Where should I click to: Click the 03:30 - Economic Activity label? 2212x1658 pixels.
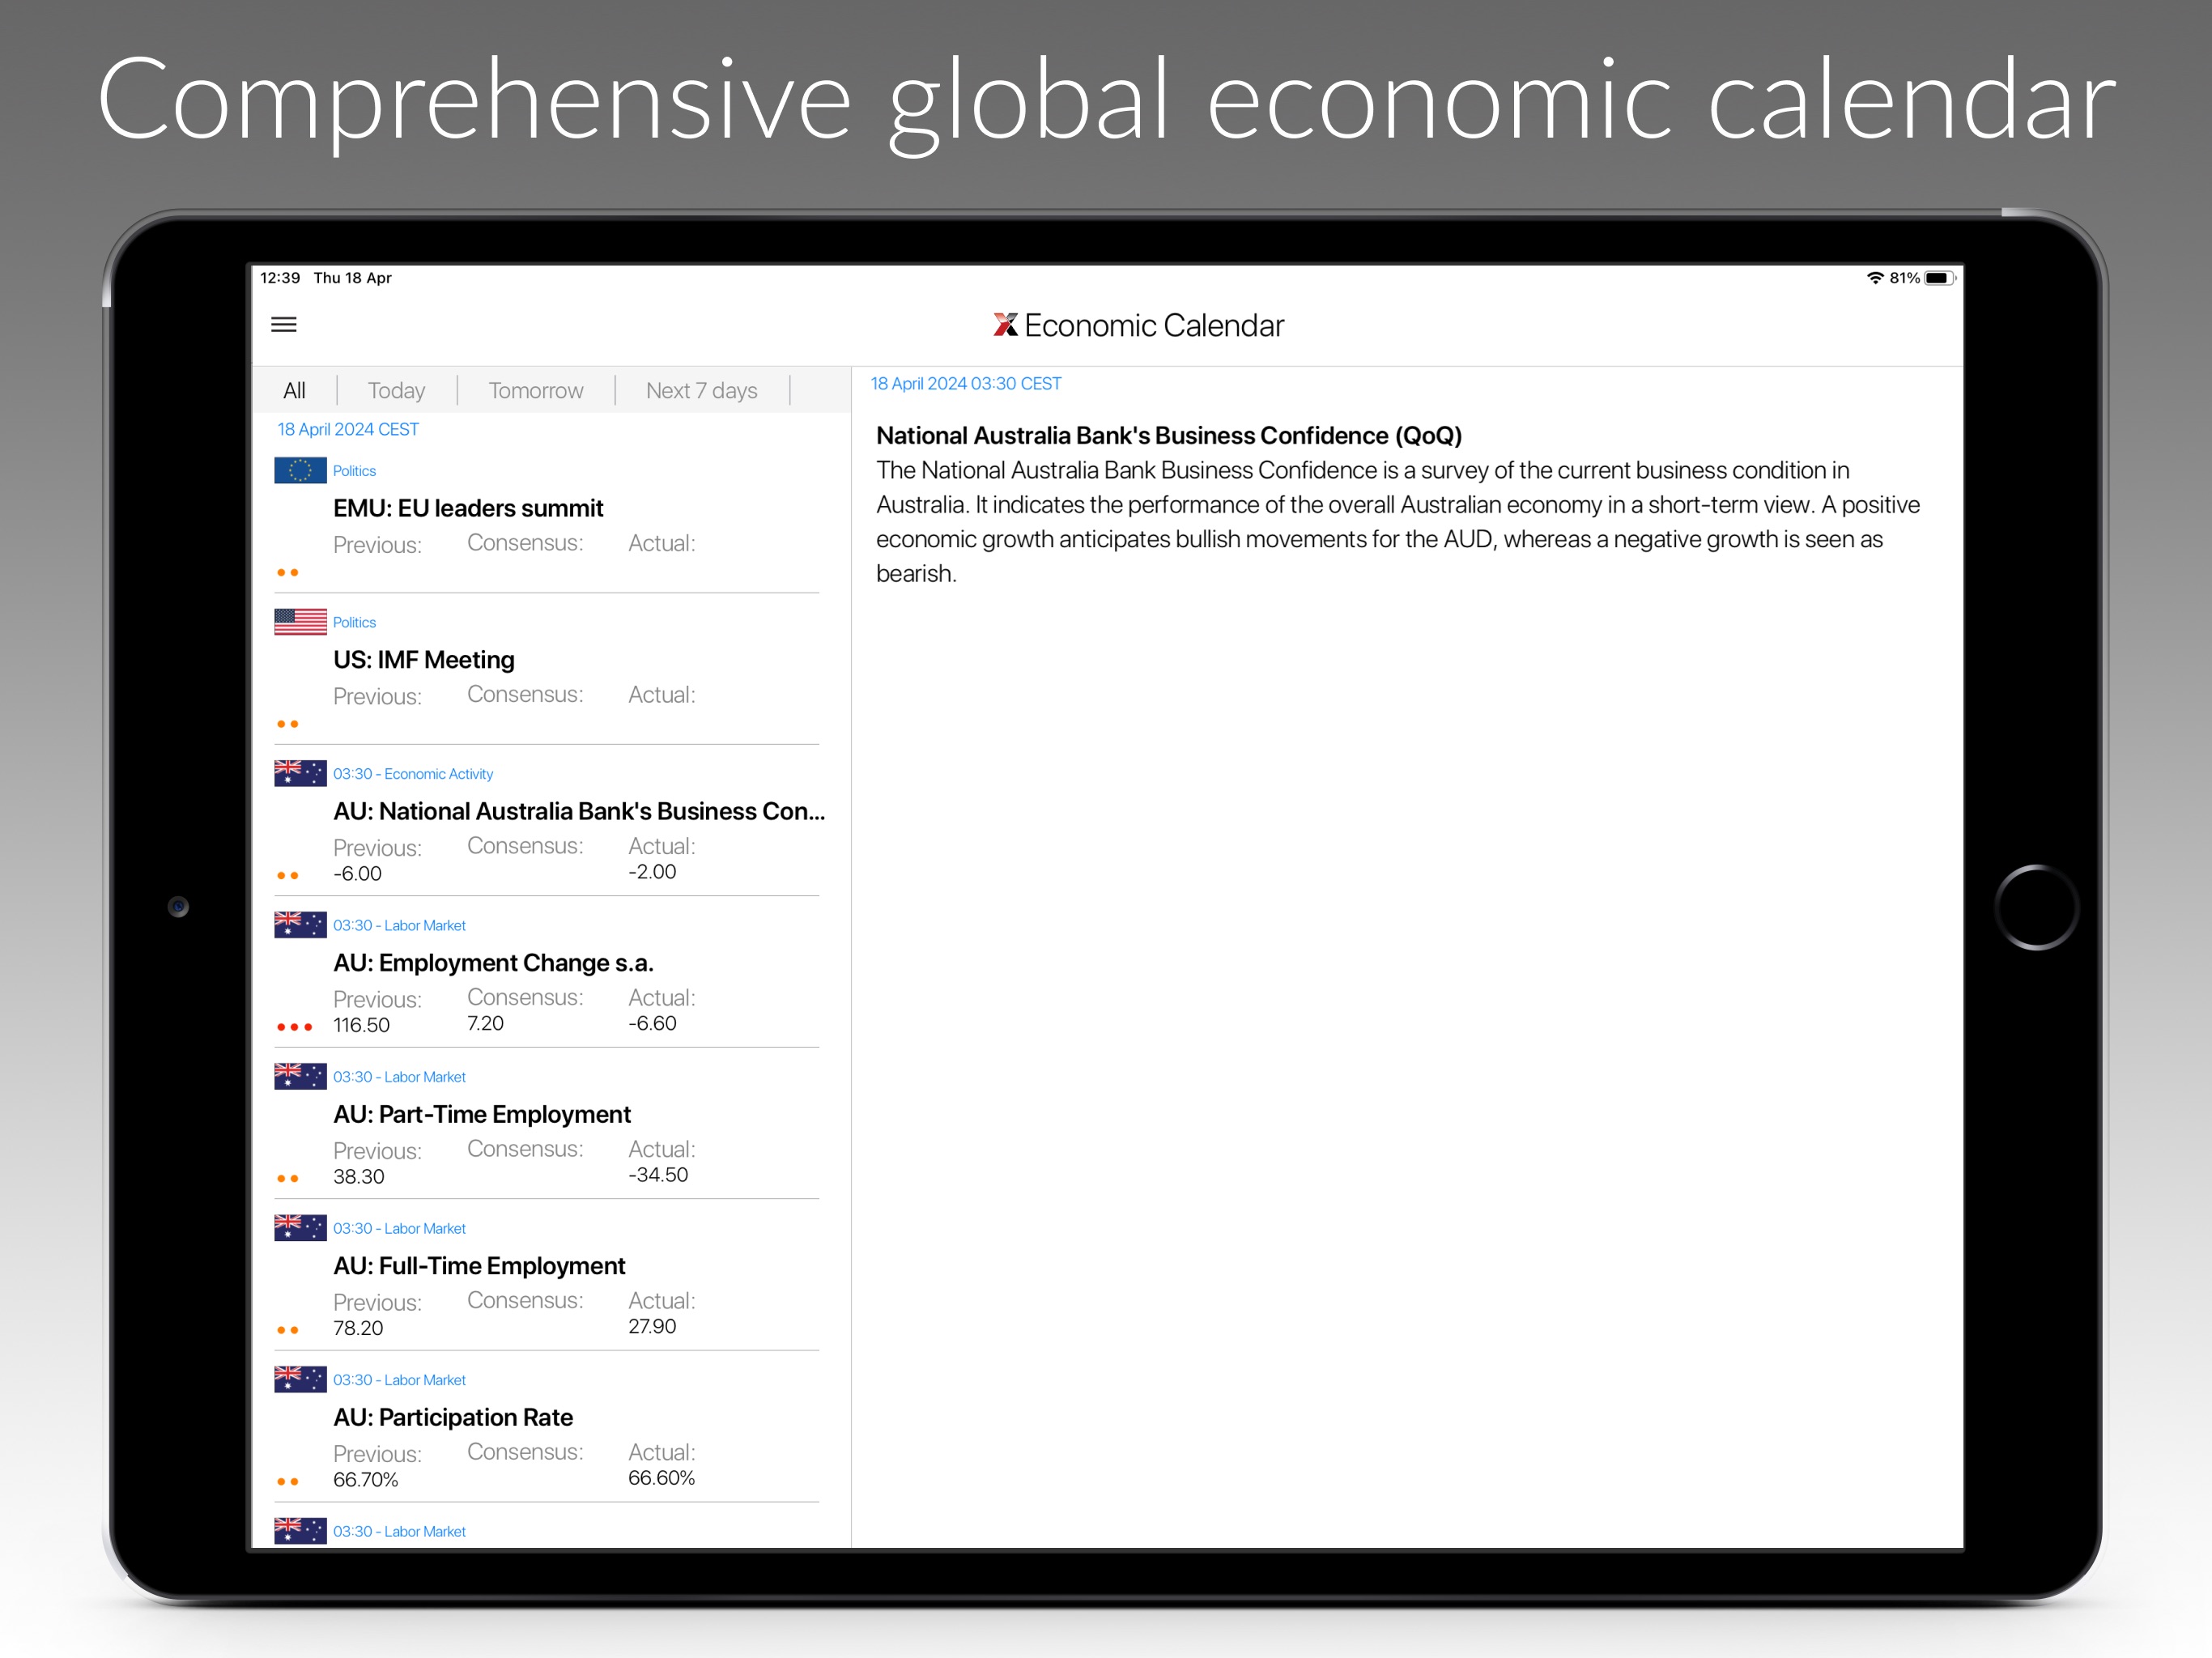pos(413,774)
